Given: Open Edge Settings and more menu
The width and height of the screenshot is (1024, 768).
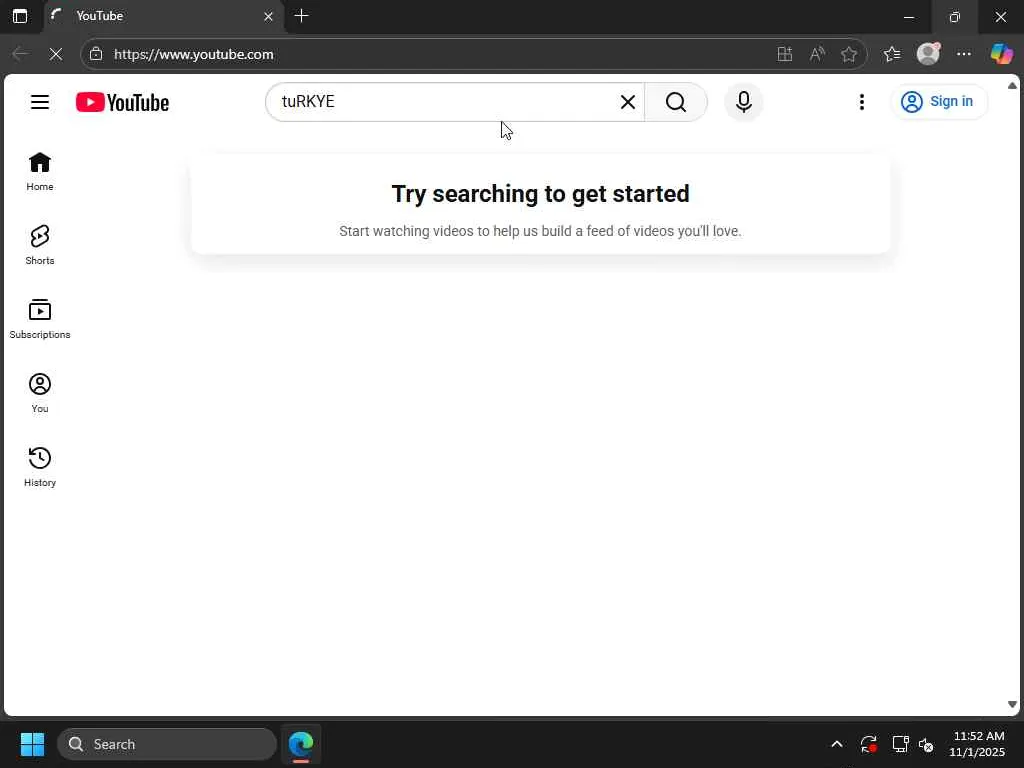Looking at the screenshot, I should [x=964, y=54].
